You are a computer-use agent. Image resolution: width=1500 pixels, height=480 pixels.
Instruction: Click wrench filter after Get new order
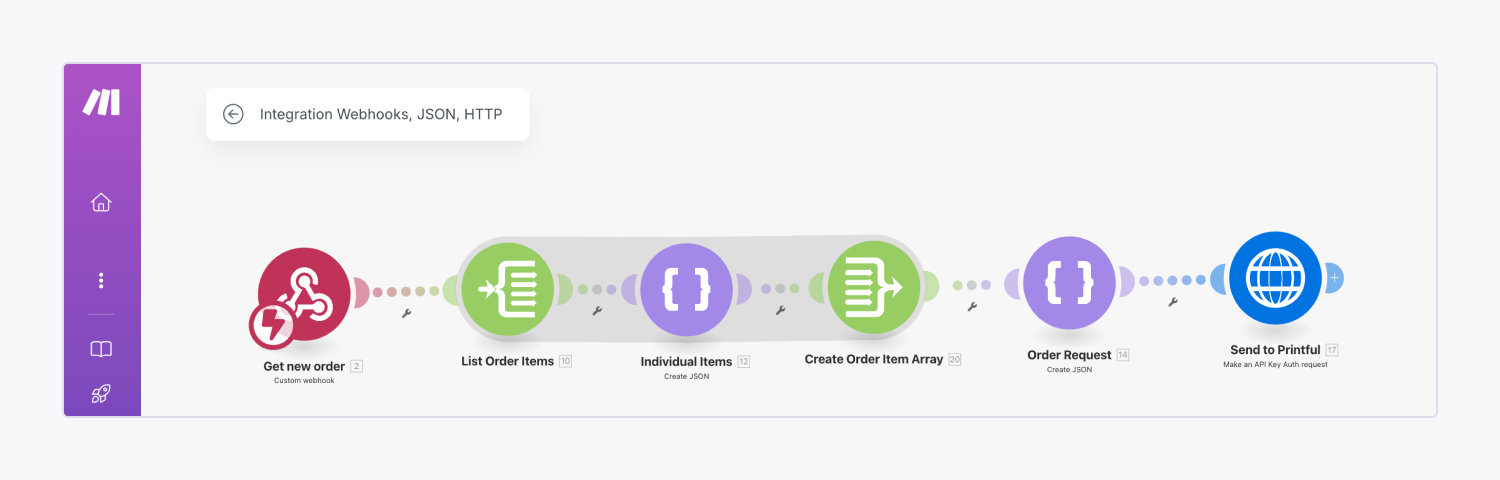[x=407, y=313]
